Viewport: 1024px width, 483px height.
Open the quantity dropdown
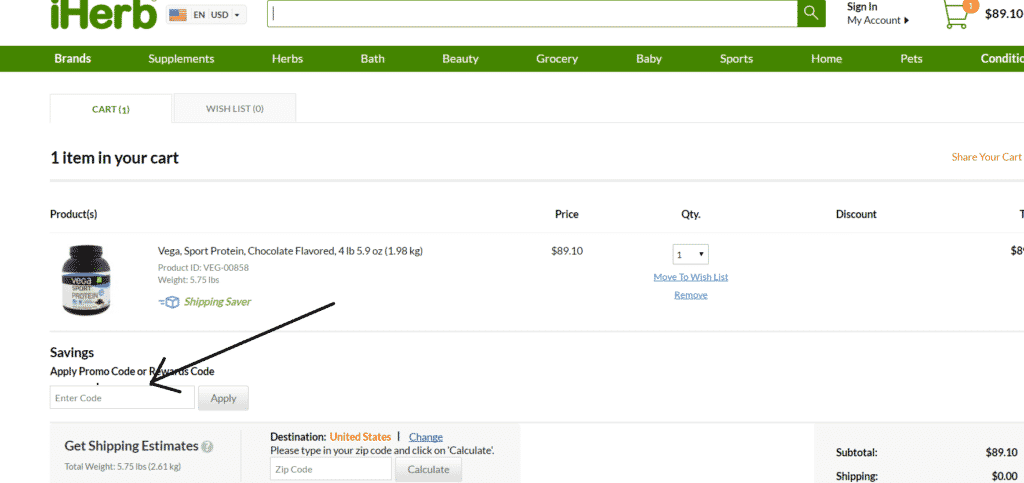[690, 255]
